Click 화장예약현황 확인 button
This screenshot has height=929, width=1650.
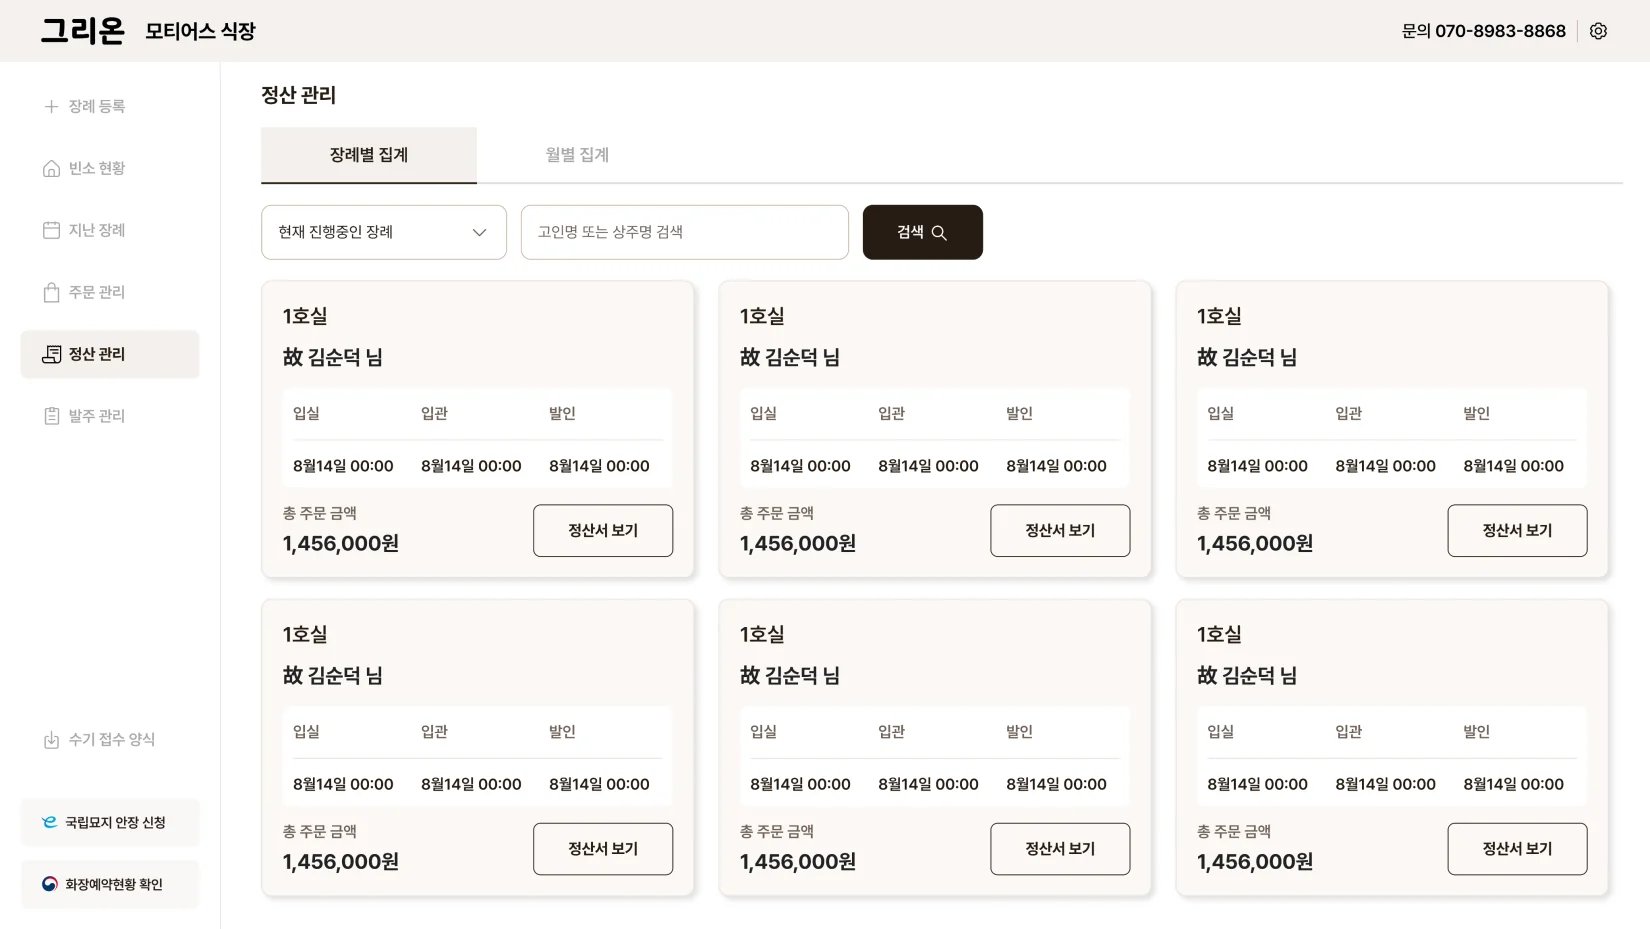click(110, 884)
